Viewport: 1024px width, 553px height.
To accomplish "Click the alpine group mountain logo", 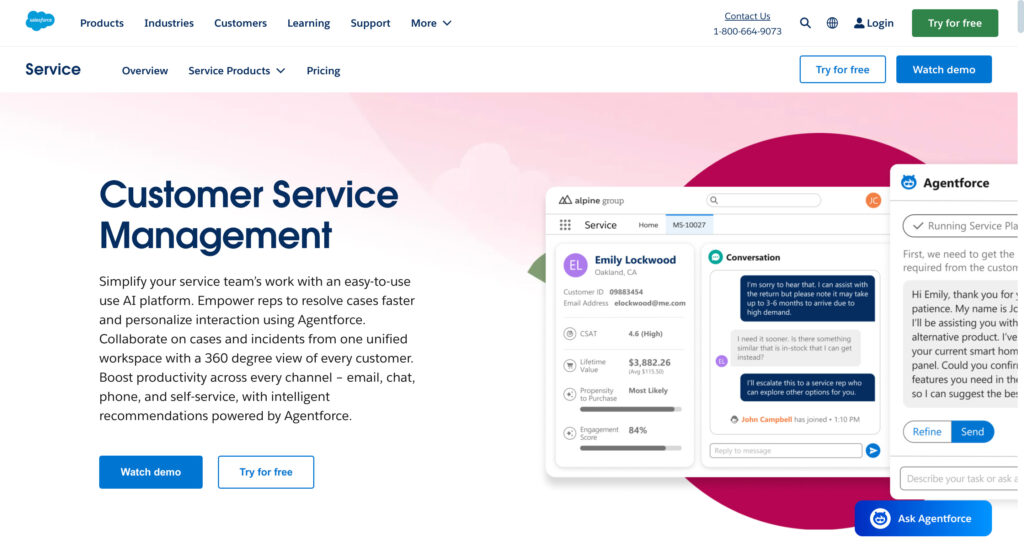I will pyautogui.click(x=565, y=200).
